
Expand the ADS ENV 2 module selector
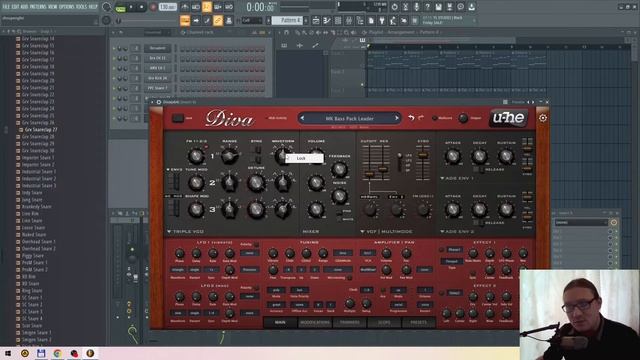[457, 231]
